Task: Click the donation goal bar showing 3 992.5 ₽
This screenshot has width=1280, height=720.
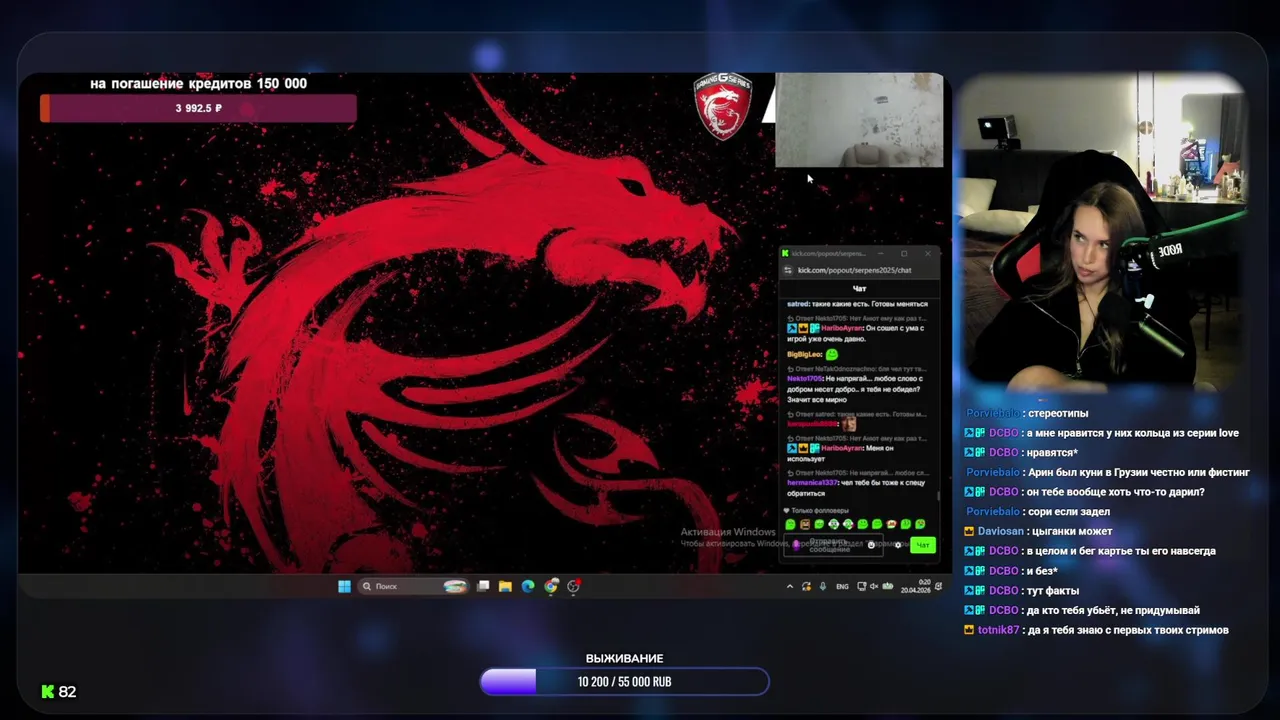Action: click(x=198, y=108)
